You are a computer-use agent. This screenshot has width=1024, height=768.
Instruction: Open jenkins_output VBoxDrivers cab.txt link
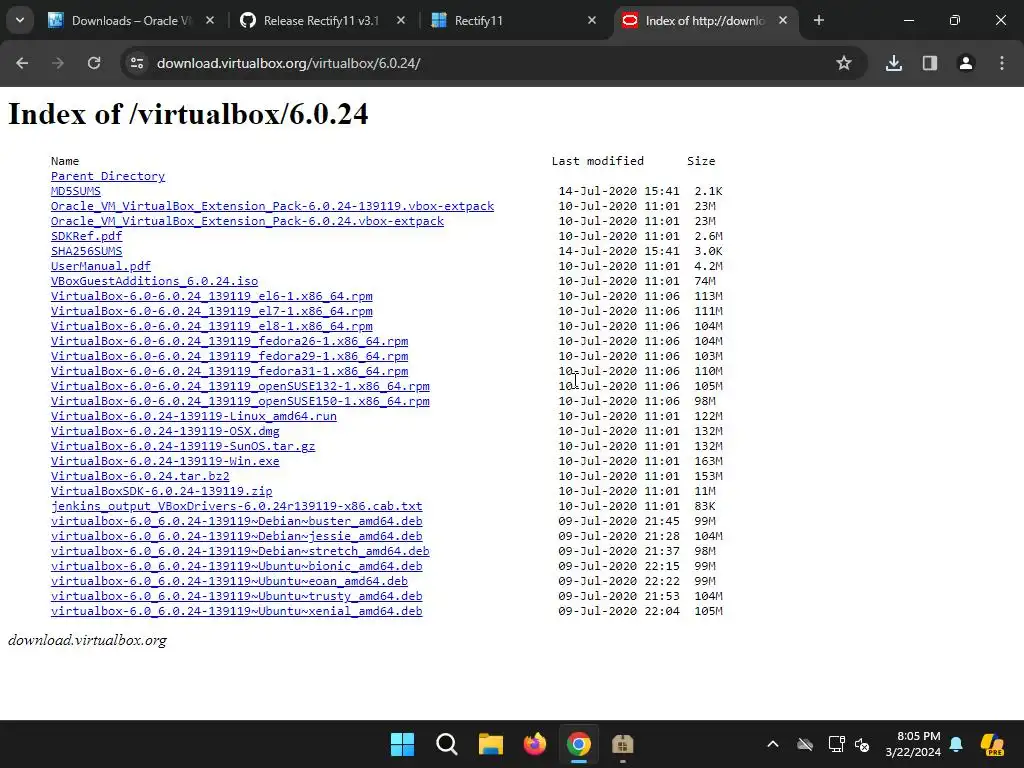coord(236,506)
